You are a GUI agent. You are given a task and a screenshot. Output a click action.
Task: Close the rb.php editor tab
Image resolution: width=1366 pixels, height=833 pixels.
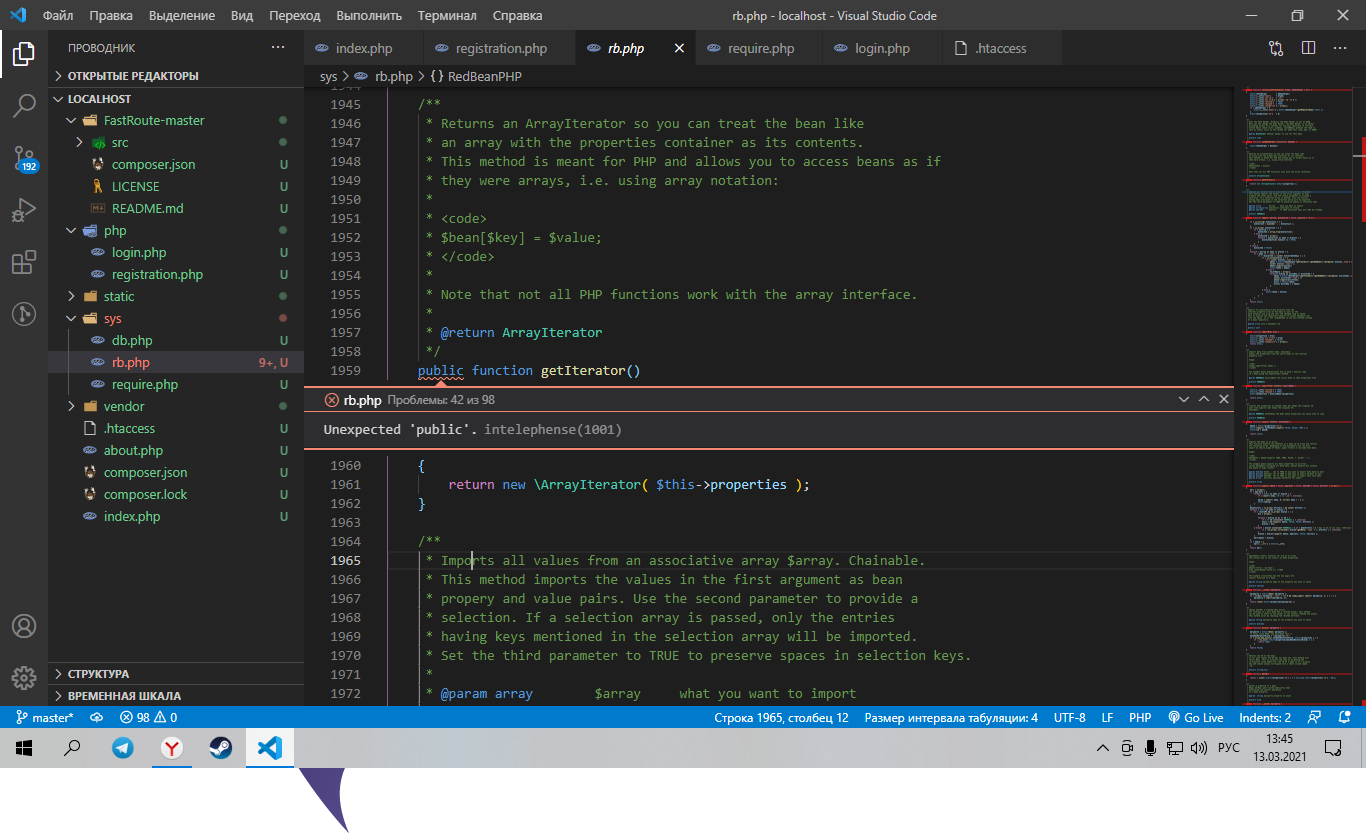pyautogui.click(x=679, y=48)
